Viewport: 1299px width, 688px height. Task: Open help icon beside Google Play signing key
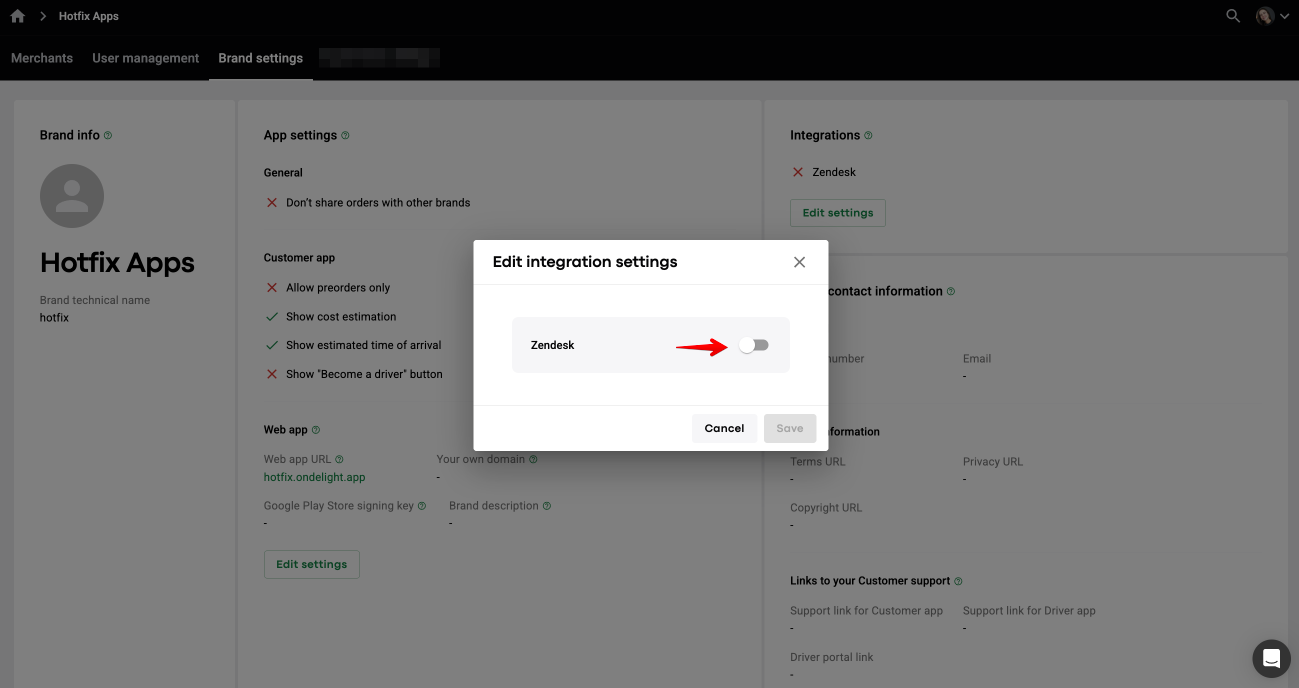[x=422, y=506]
